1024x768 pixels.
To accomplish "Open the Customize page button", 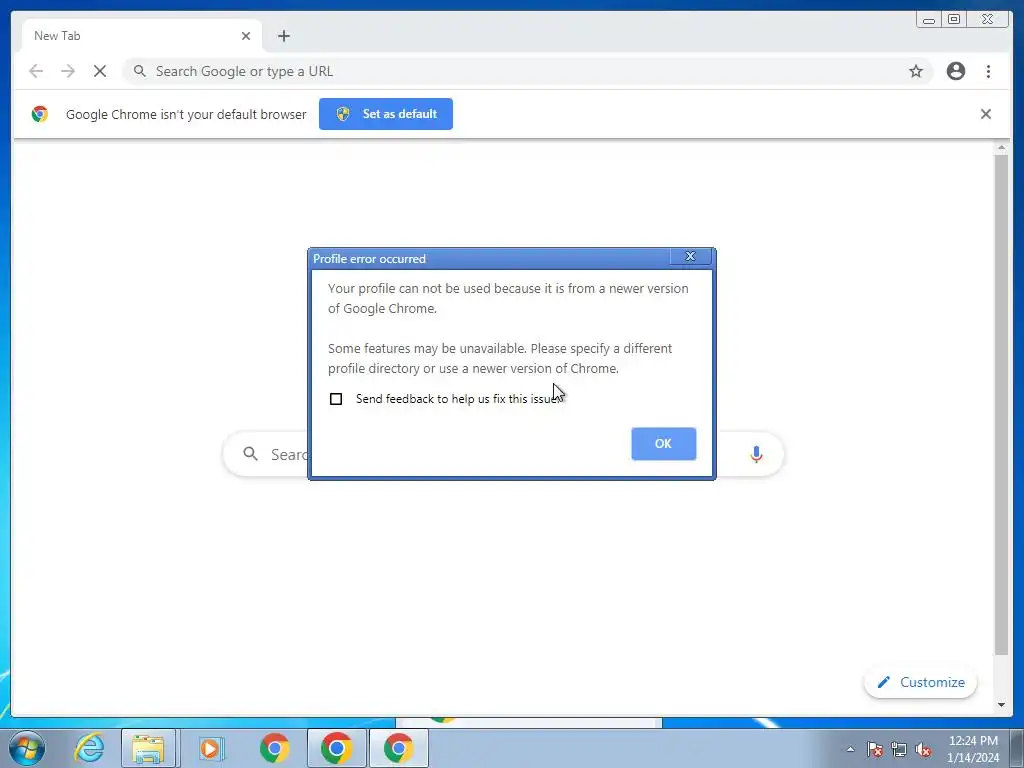I will pyautogui.click(x=921, y=682).
